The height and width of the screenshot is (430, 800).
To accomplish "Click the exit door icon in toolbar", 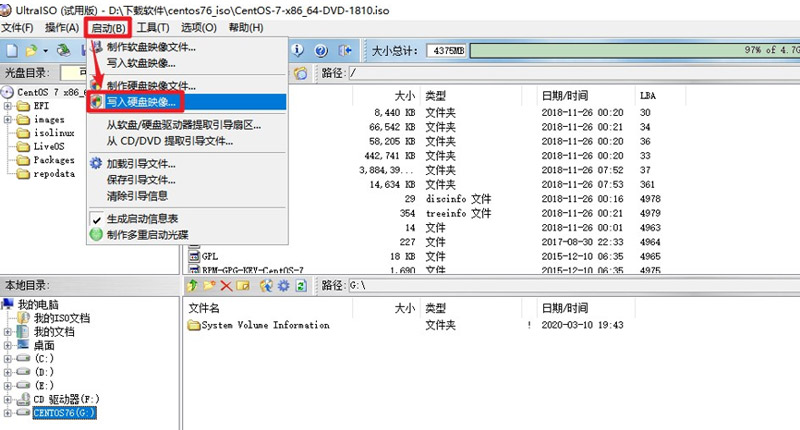I will click(x=345, y=49).
